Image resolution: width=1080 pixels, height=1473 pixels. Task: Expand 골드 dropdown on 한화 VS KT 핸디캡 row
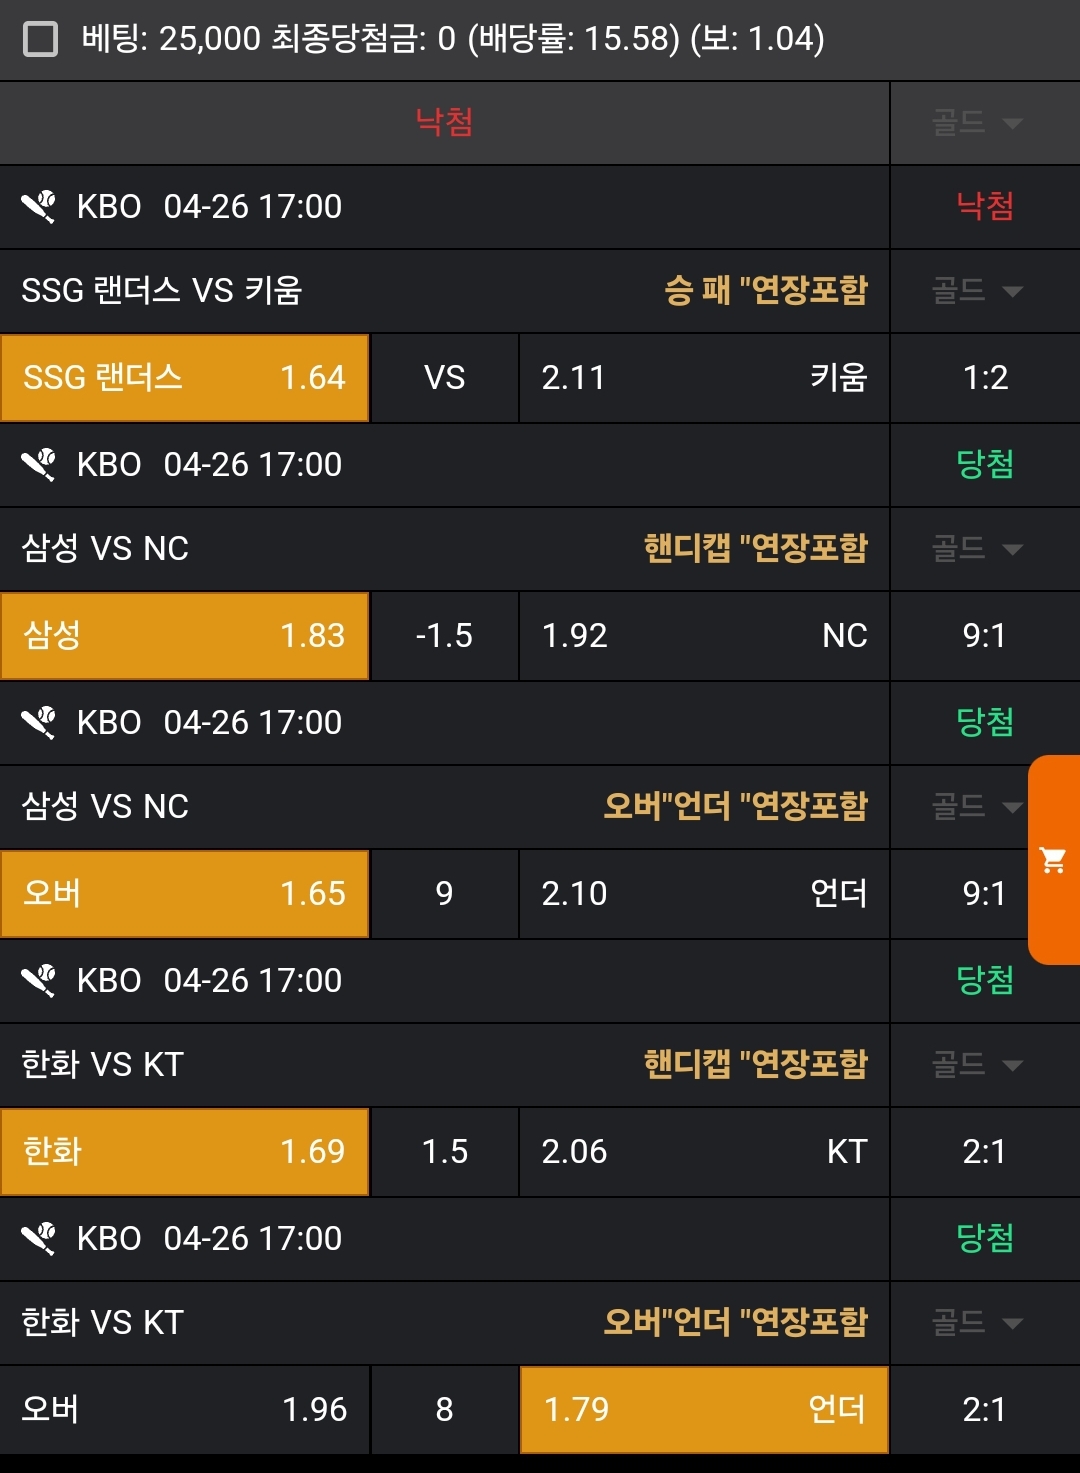click(977, 1065)
